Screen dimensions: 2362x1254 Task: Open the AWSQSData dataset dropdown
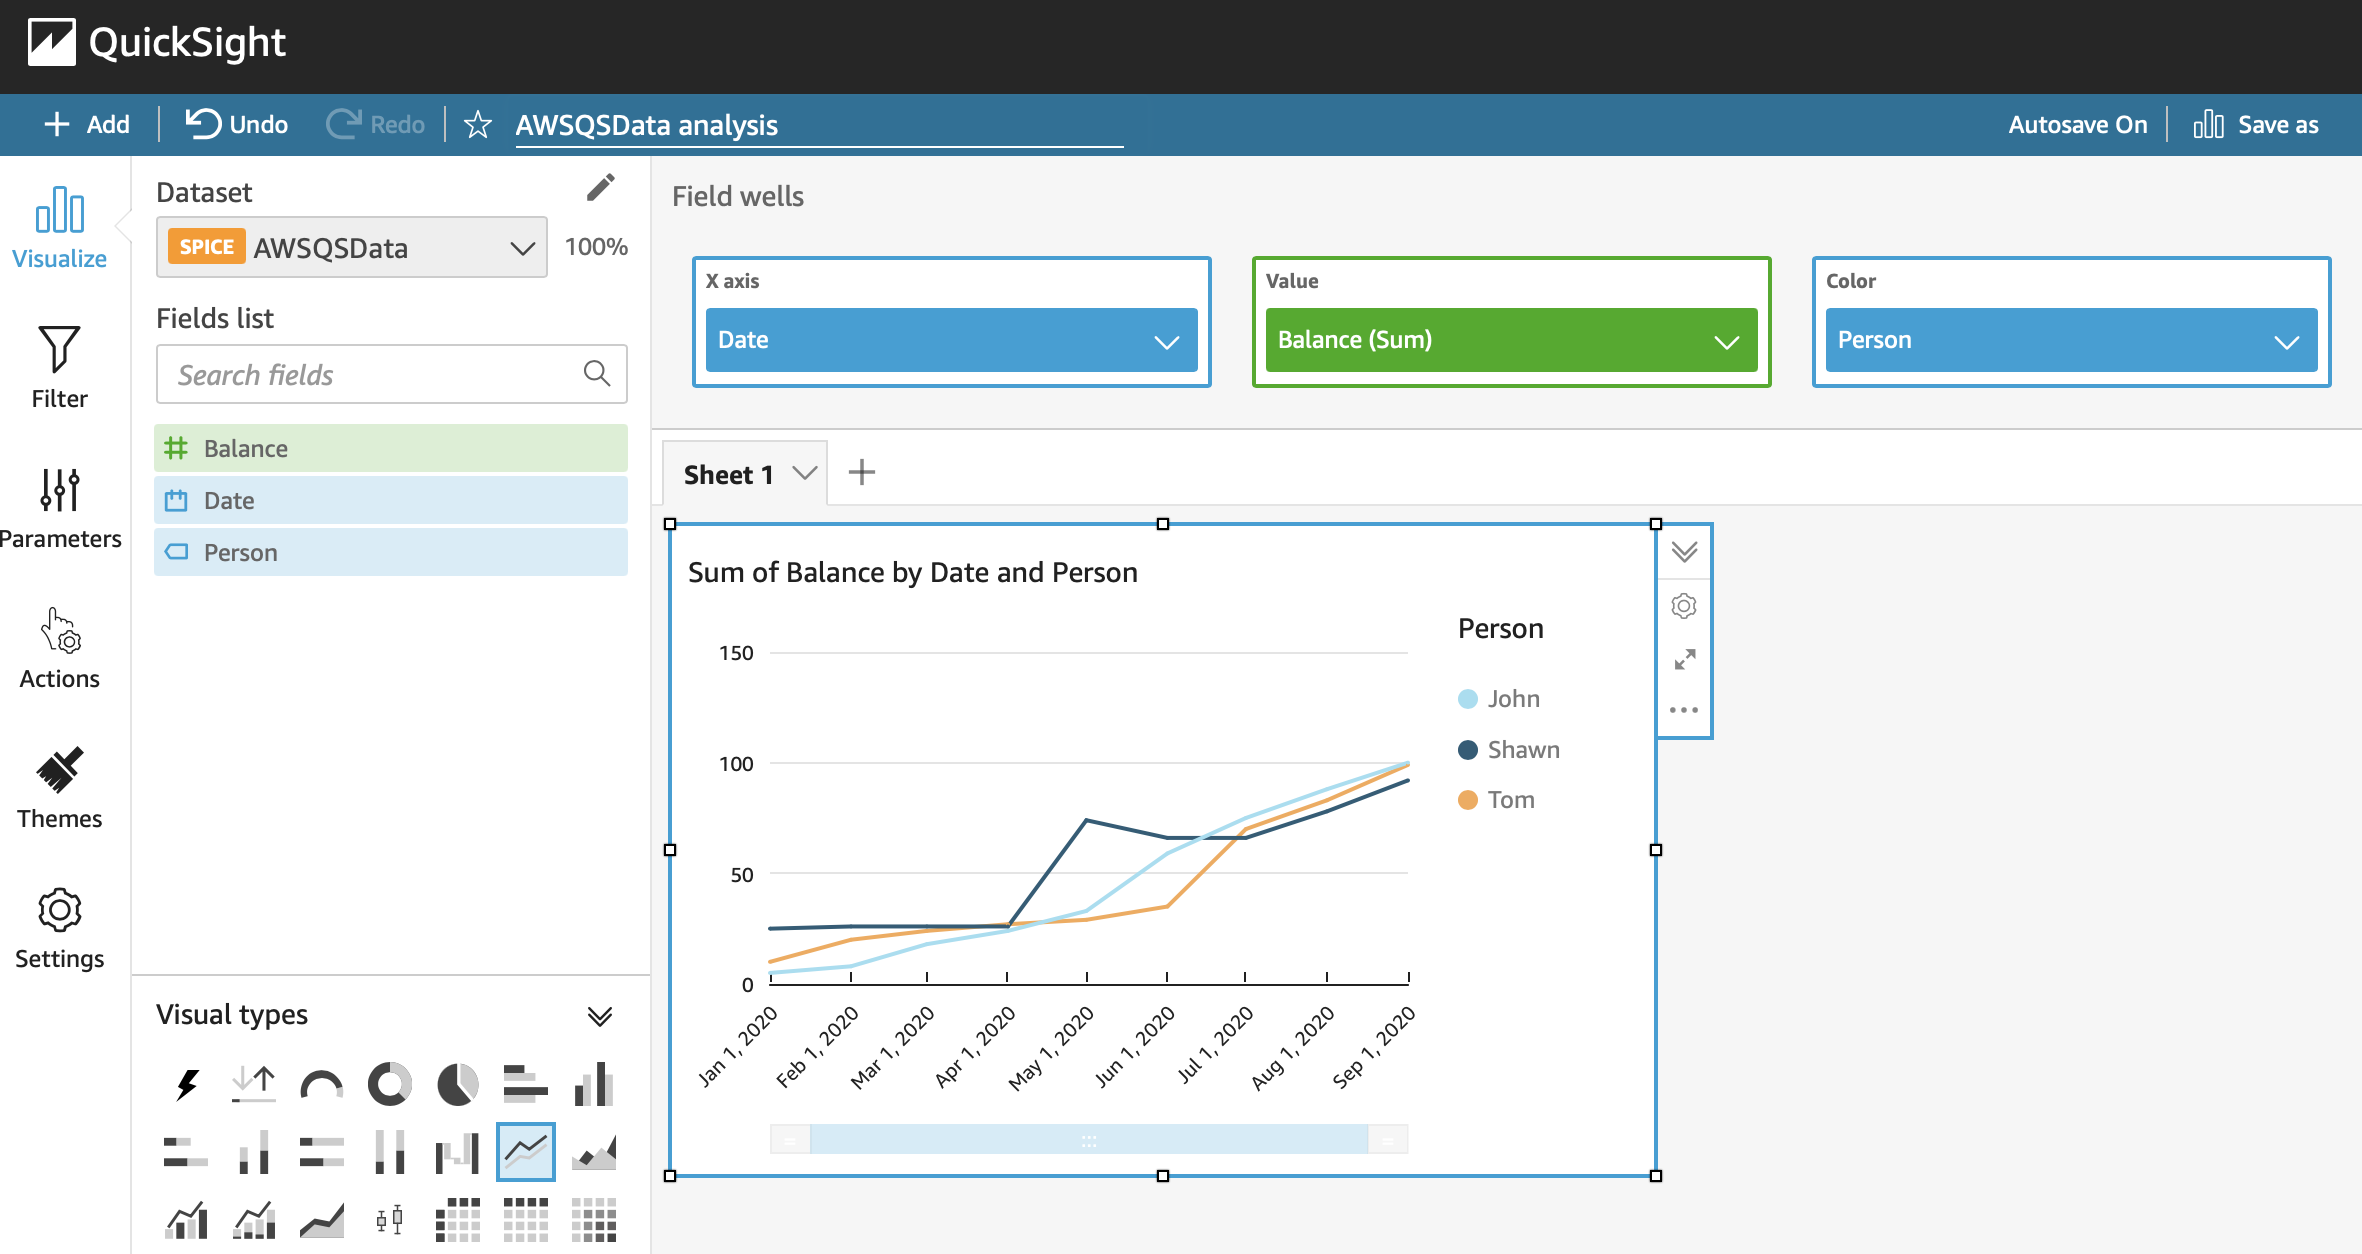[352, 247]
